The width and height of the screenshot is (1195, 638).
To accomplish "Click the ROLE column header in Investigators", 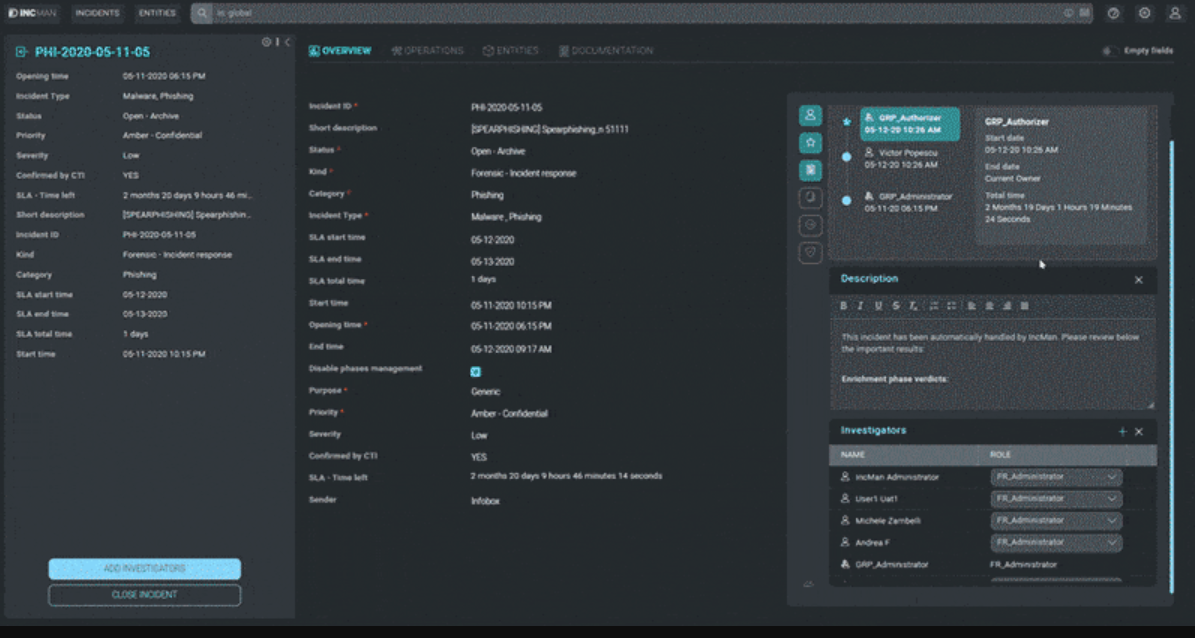I will coord(1000,454).
